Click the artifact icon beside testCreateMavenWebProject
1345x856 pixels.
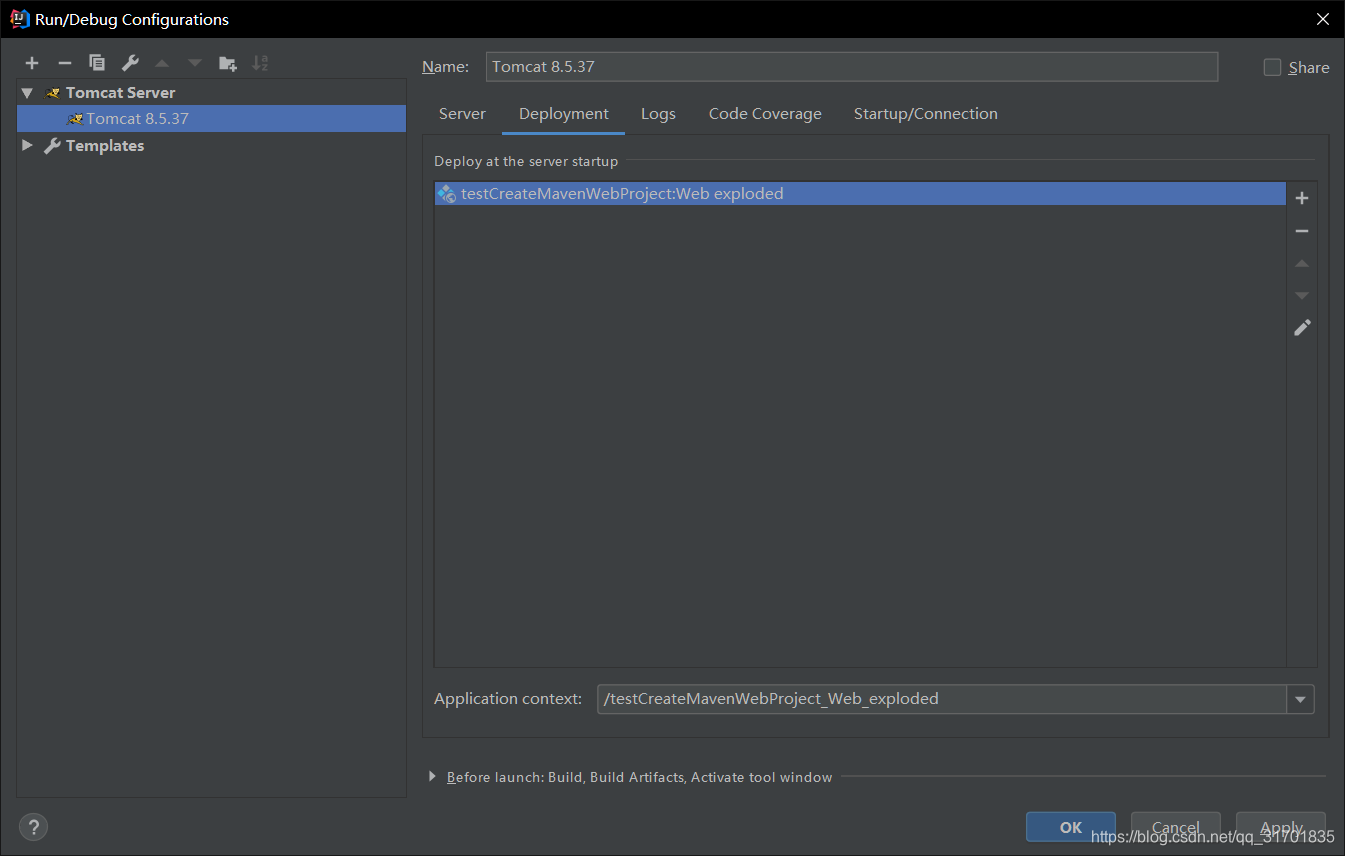pyautogui.click(x=447, y=193)
